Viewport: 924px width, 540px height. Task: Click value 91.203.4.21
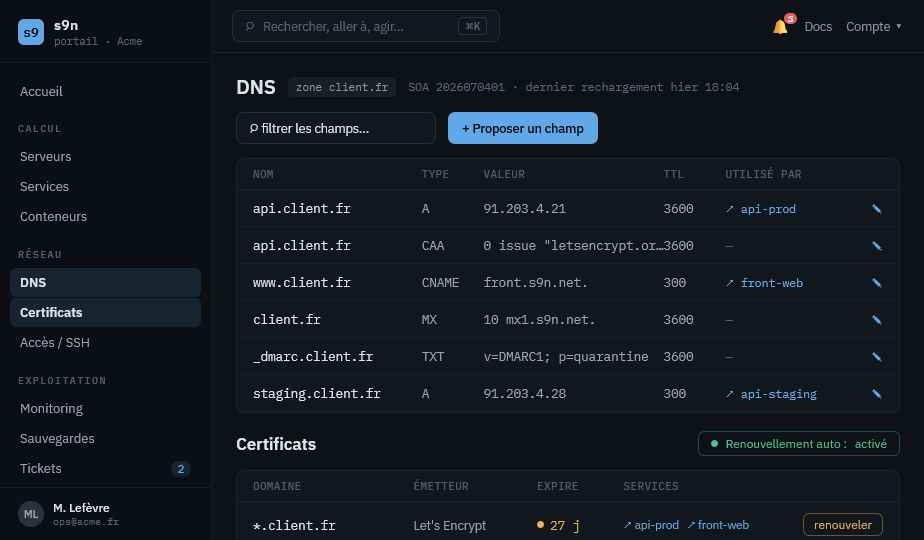click(524, 209)
